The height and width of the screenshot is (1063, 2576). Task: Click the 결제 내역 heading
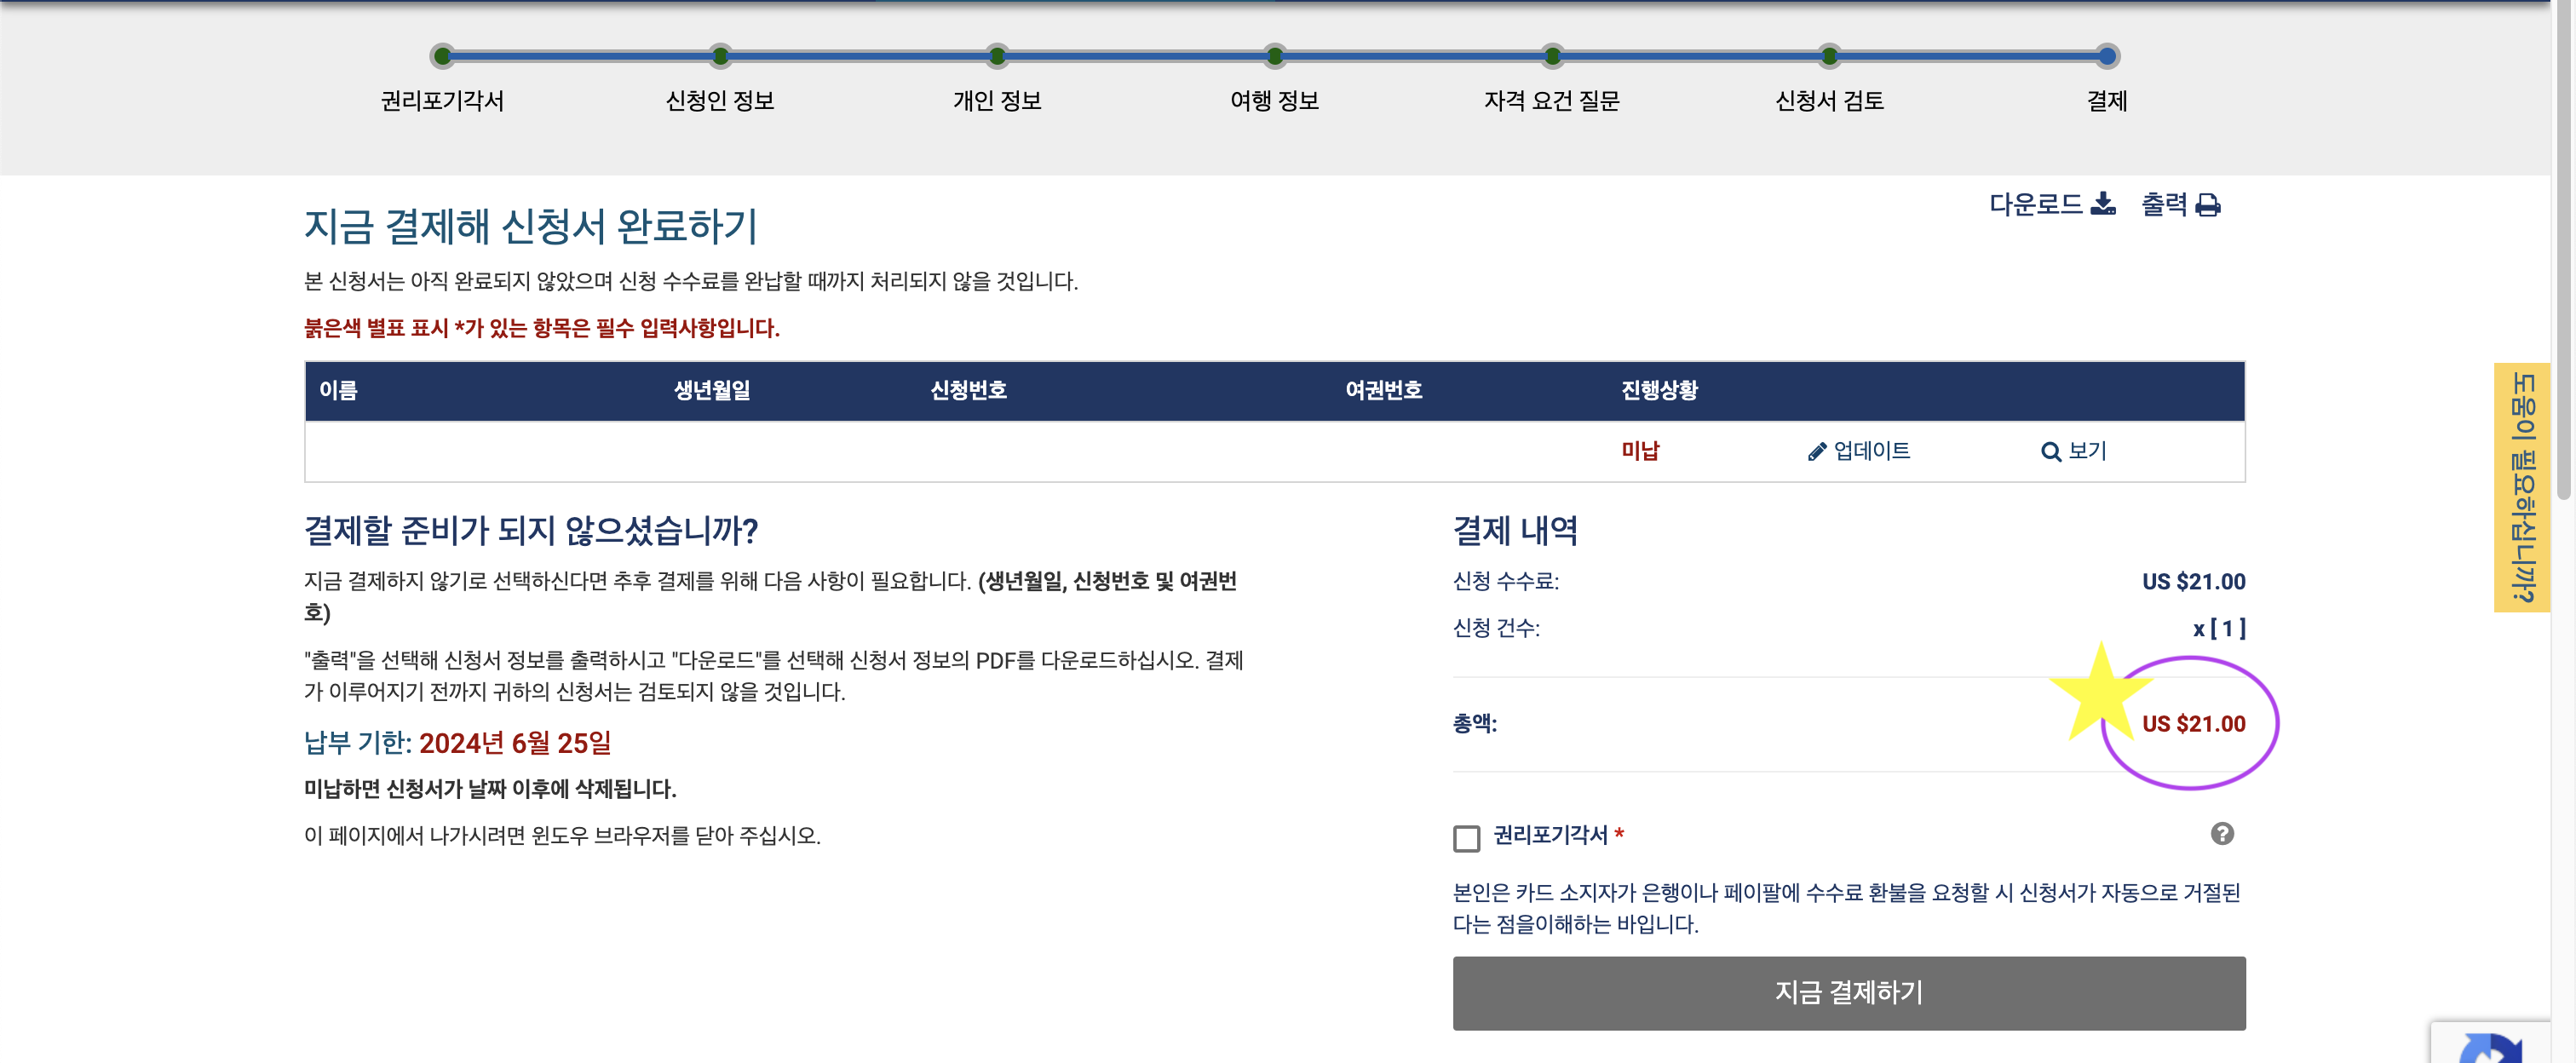[x=1515, y=530]
